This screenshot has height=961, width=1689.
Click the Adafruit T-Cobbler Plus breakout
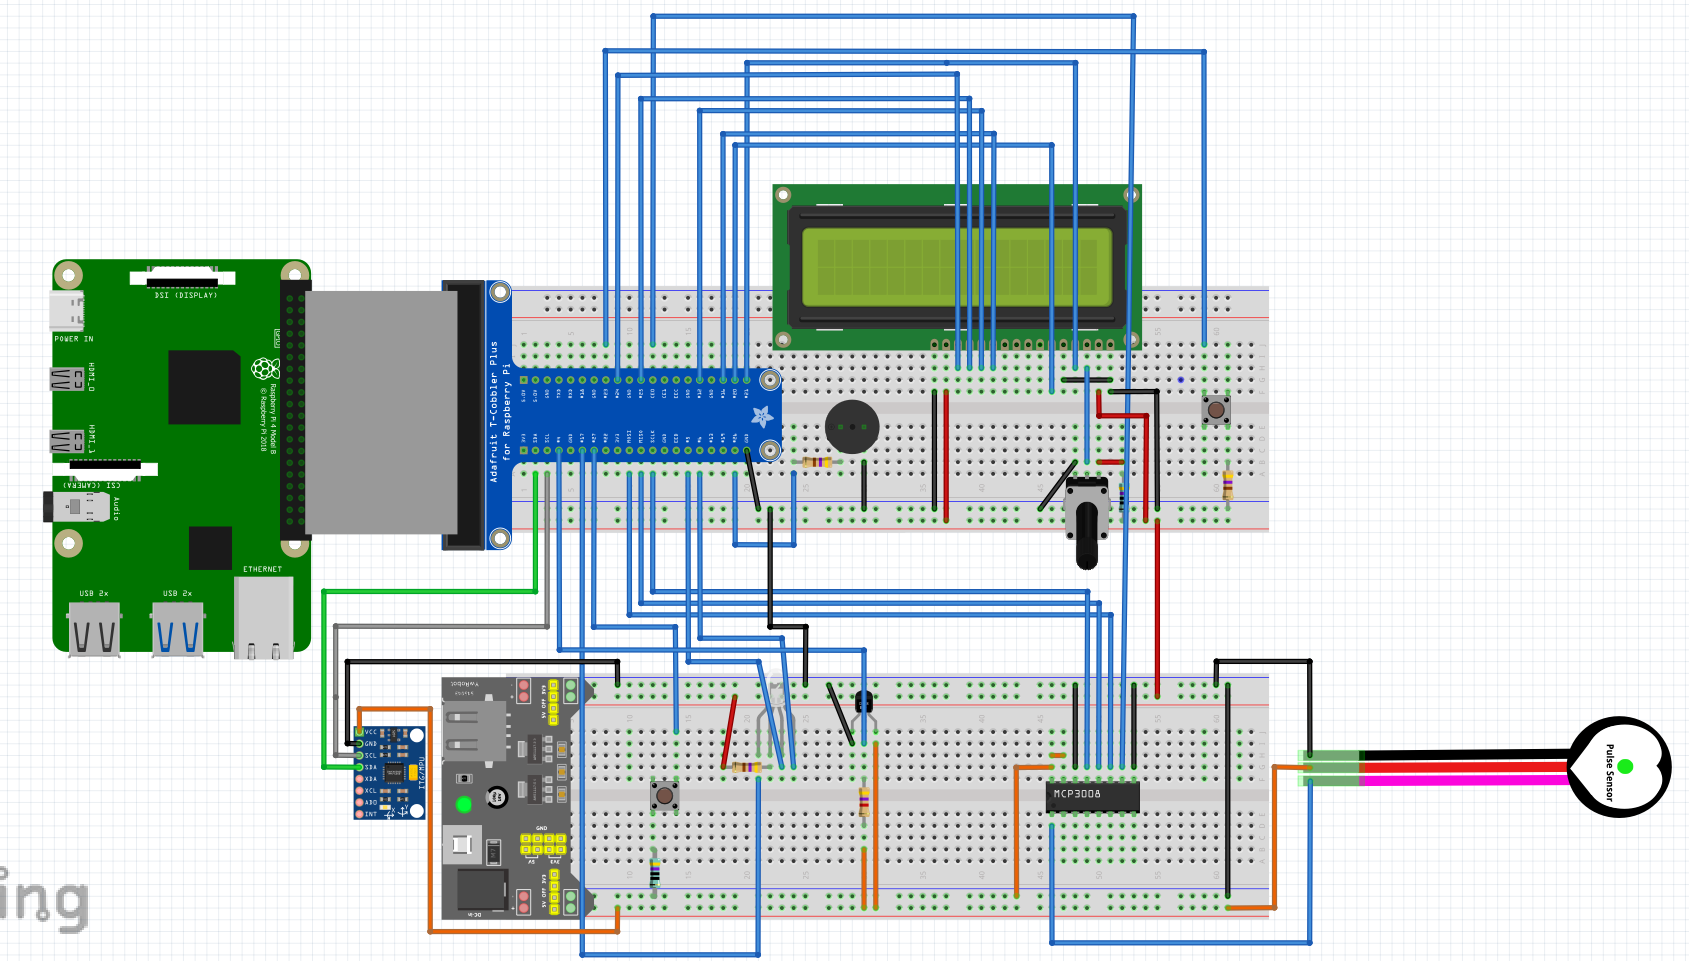click(x=633, y=415)
